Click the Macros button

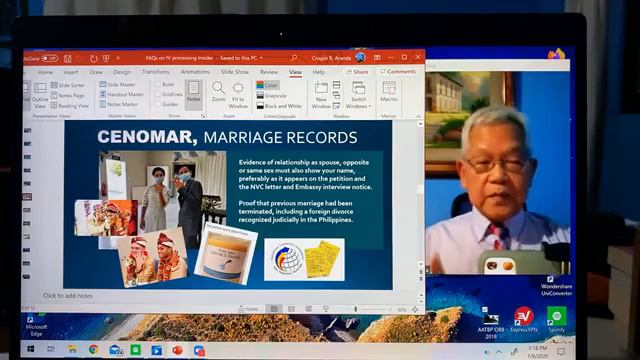click(x=389, y=91)
